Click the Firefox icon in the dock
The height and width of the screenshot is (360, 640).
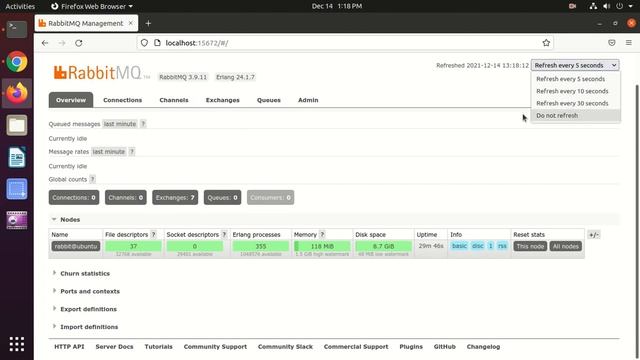pos(17,93)
